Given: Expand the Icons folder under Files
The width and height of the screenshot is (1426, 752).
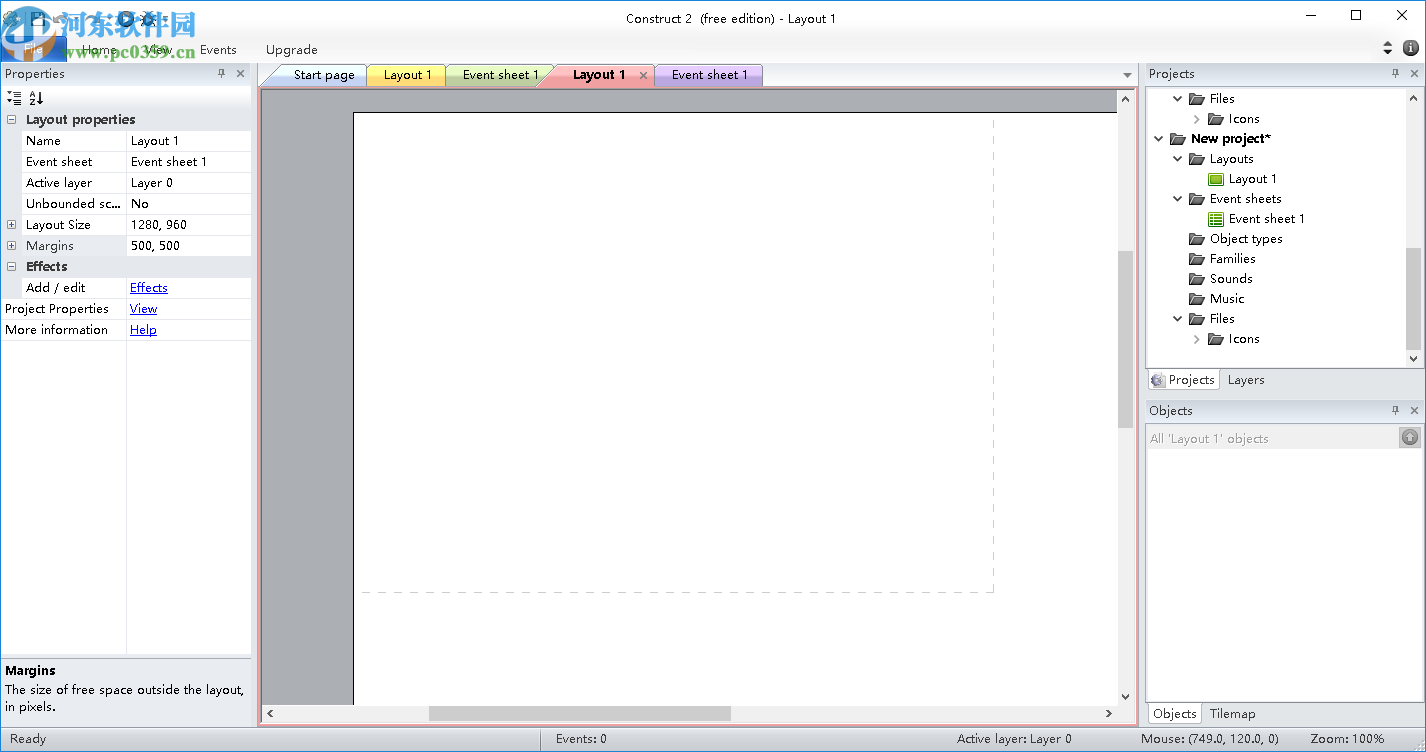Looking at the screenshot, I should pos(1198,338).
